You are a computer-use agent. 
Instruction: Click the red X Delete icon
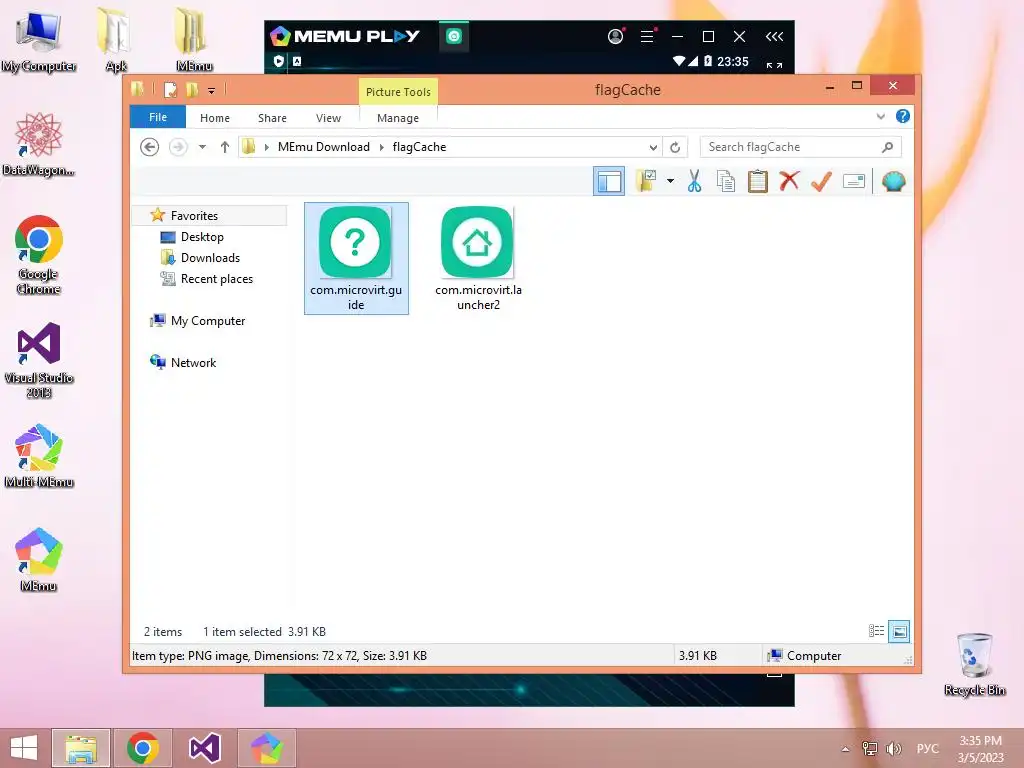point(789,181)
